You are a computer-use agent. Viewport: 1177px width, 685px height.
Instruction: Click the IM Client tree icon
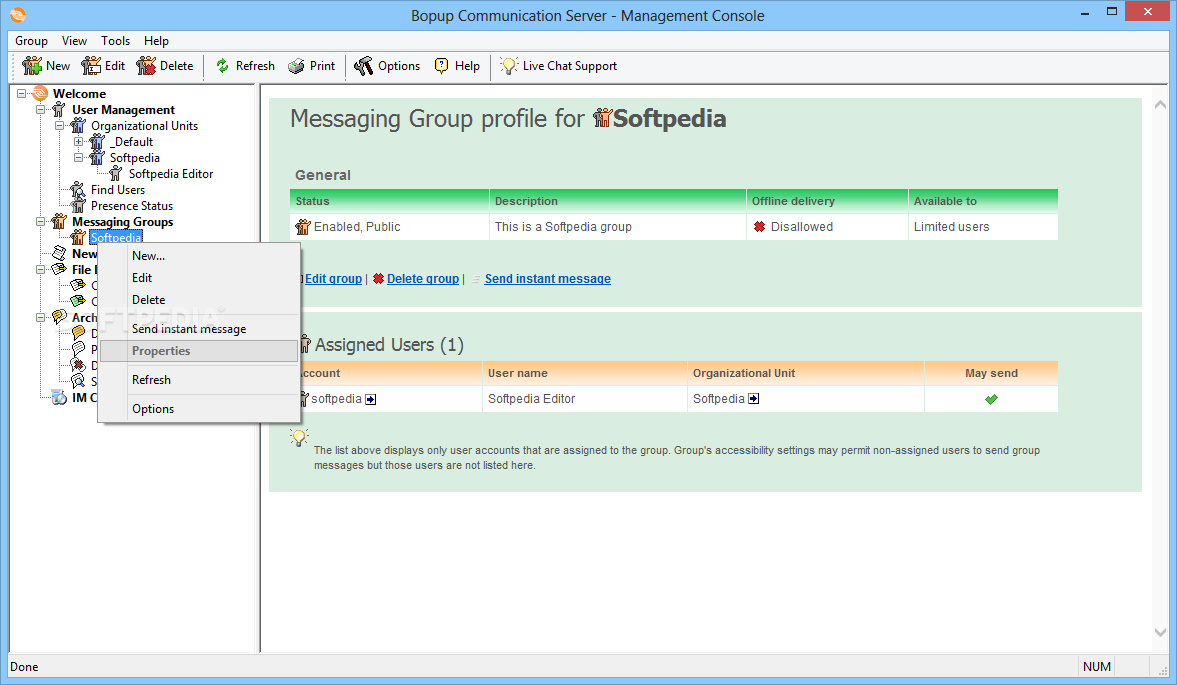tap(59, 398)
